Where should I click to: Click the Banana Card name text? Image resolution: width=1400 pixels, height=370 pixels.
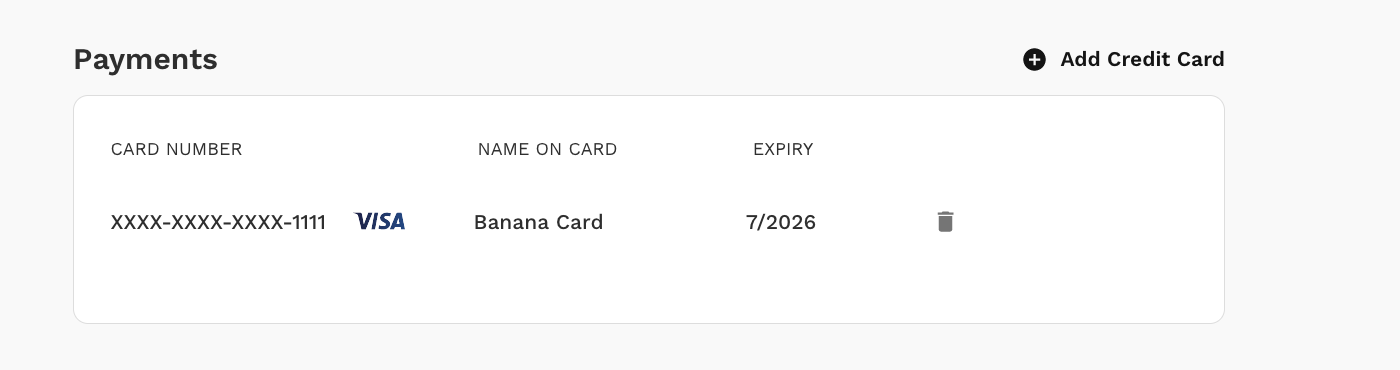point(539,222)
